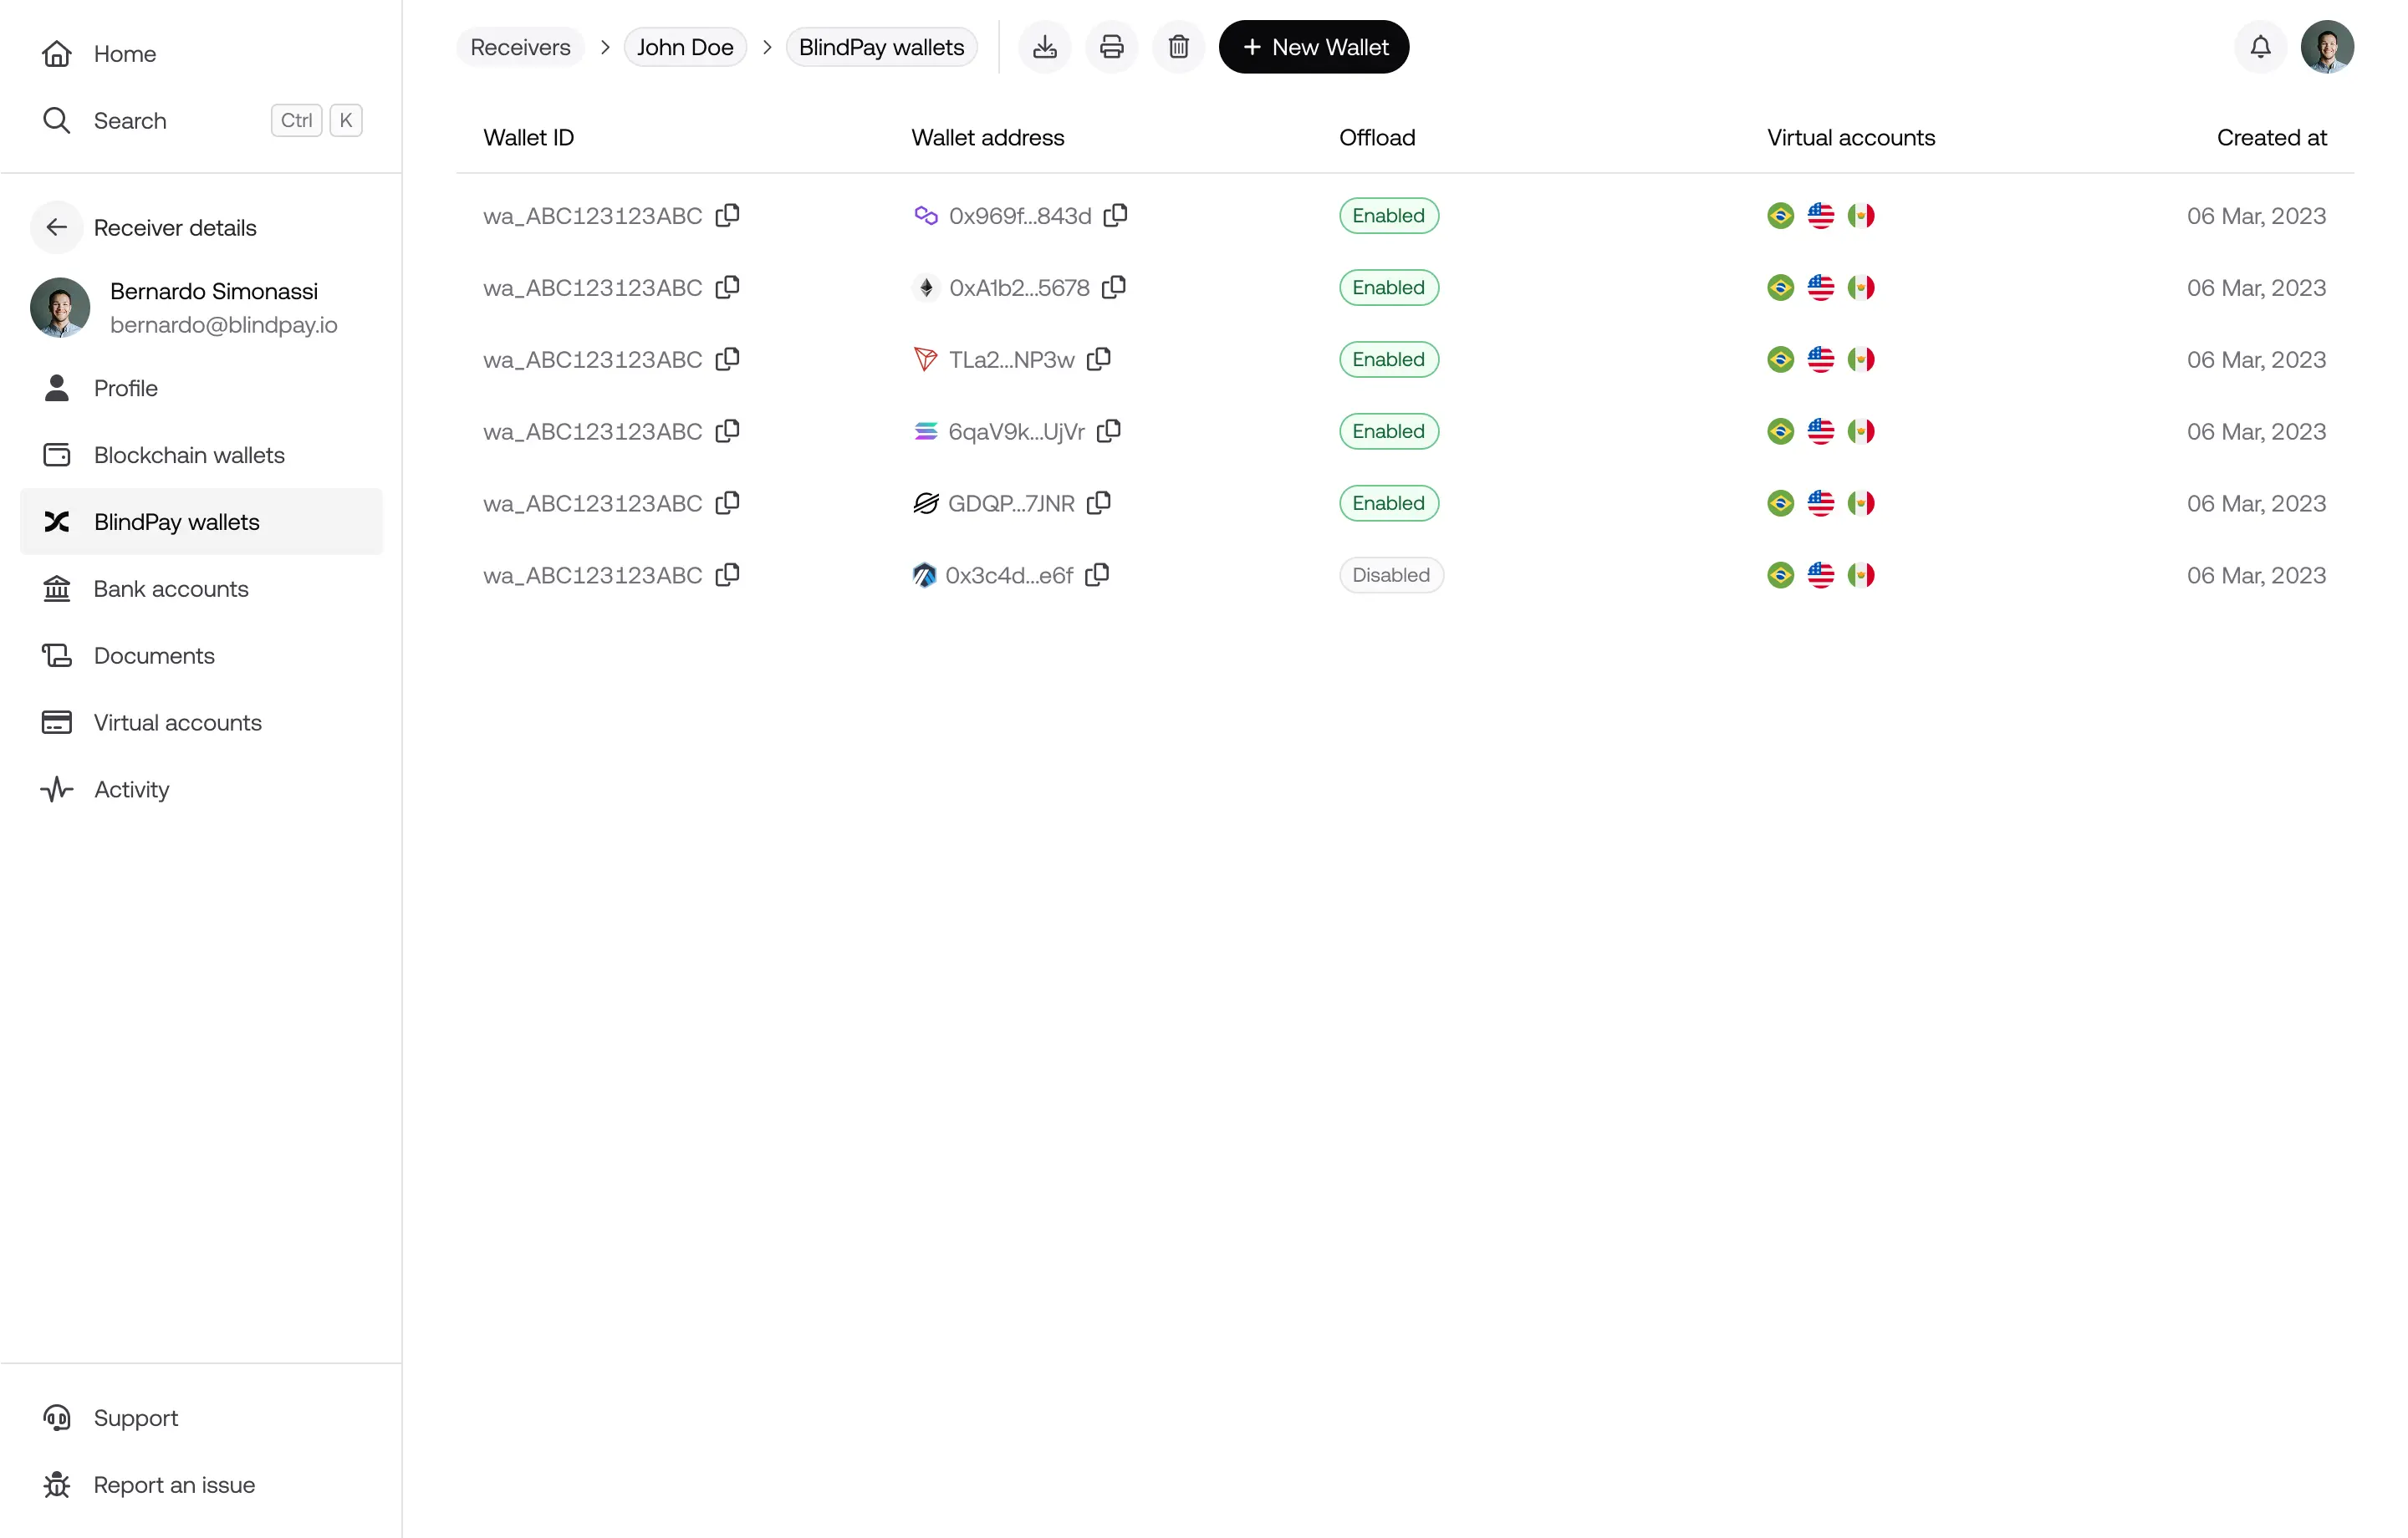Copy the first wallet ID
This screenshot has height=1538, width=2408.
coord(728,215)
